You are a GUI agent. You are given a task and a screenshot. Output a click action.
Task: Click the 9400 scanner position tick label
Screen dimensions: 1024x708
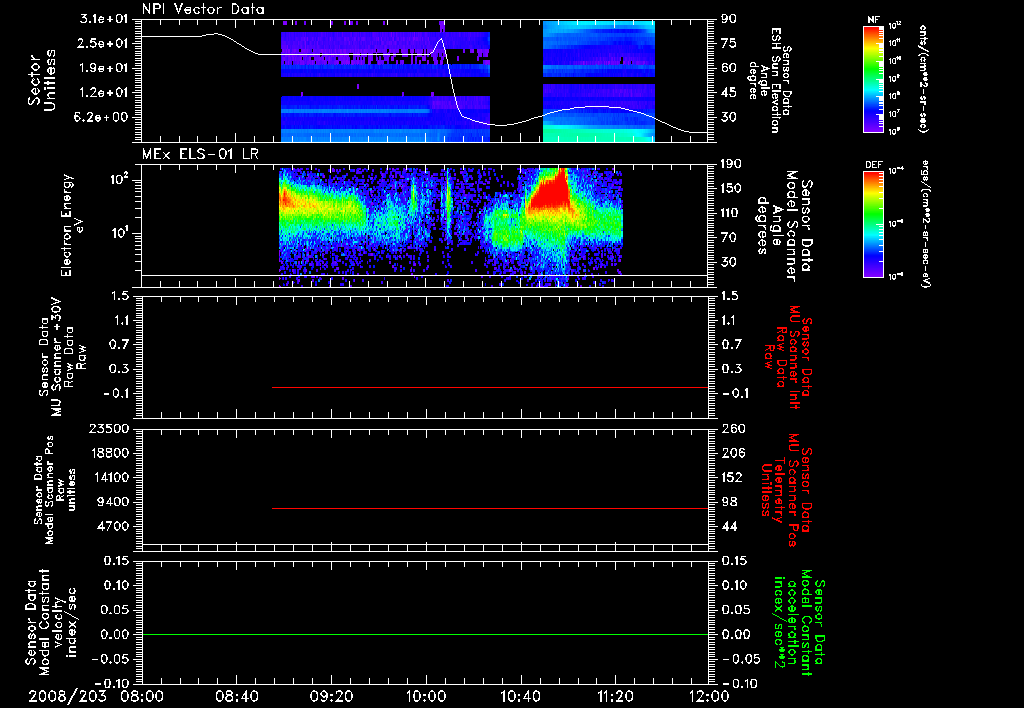(112, 502)
